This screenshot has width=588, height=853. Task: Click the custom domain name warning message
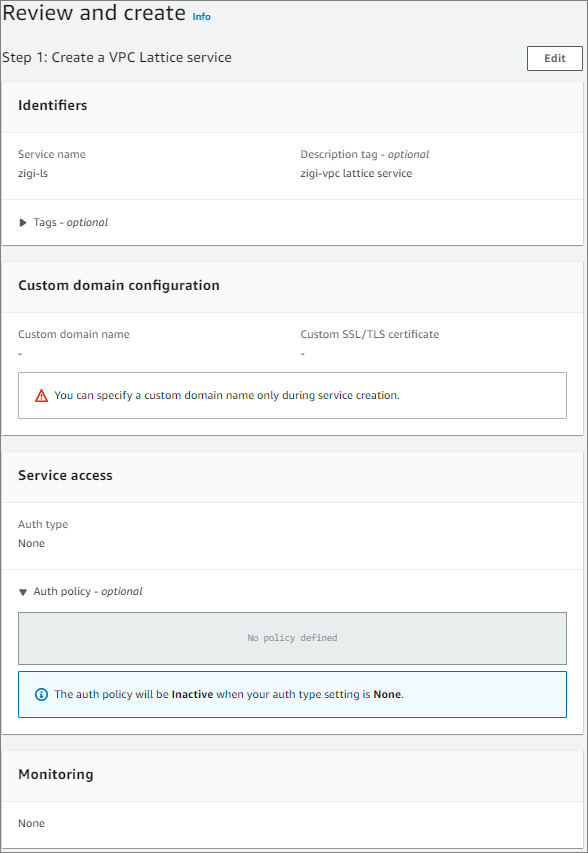[227, 395]
